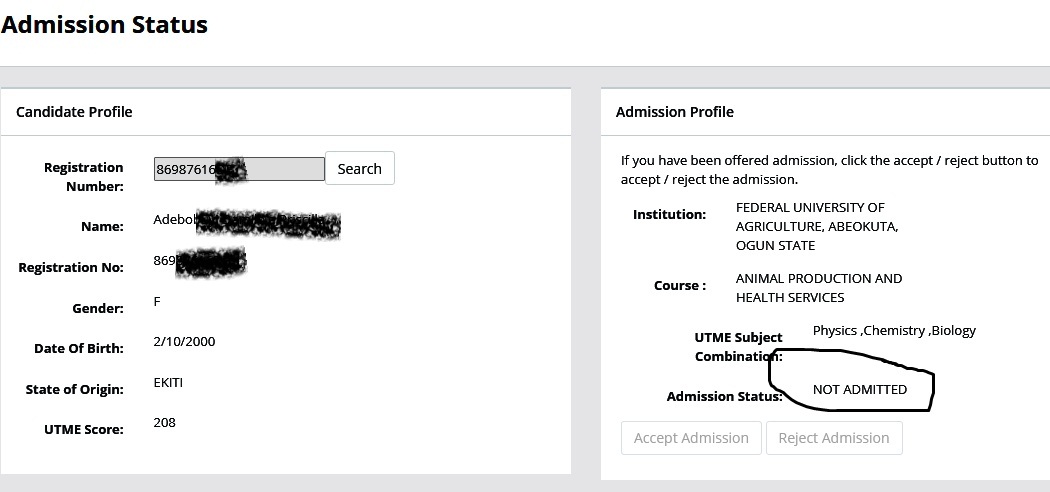Click the Search button

click(359, 169)
